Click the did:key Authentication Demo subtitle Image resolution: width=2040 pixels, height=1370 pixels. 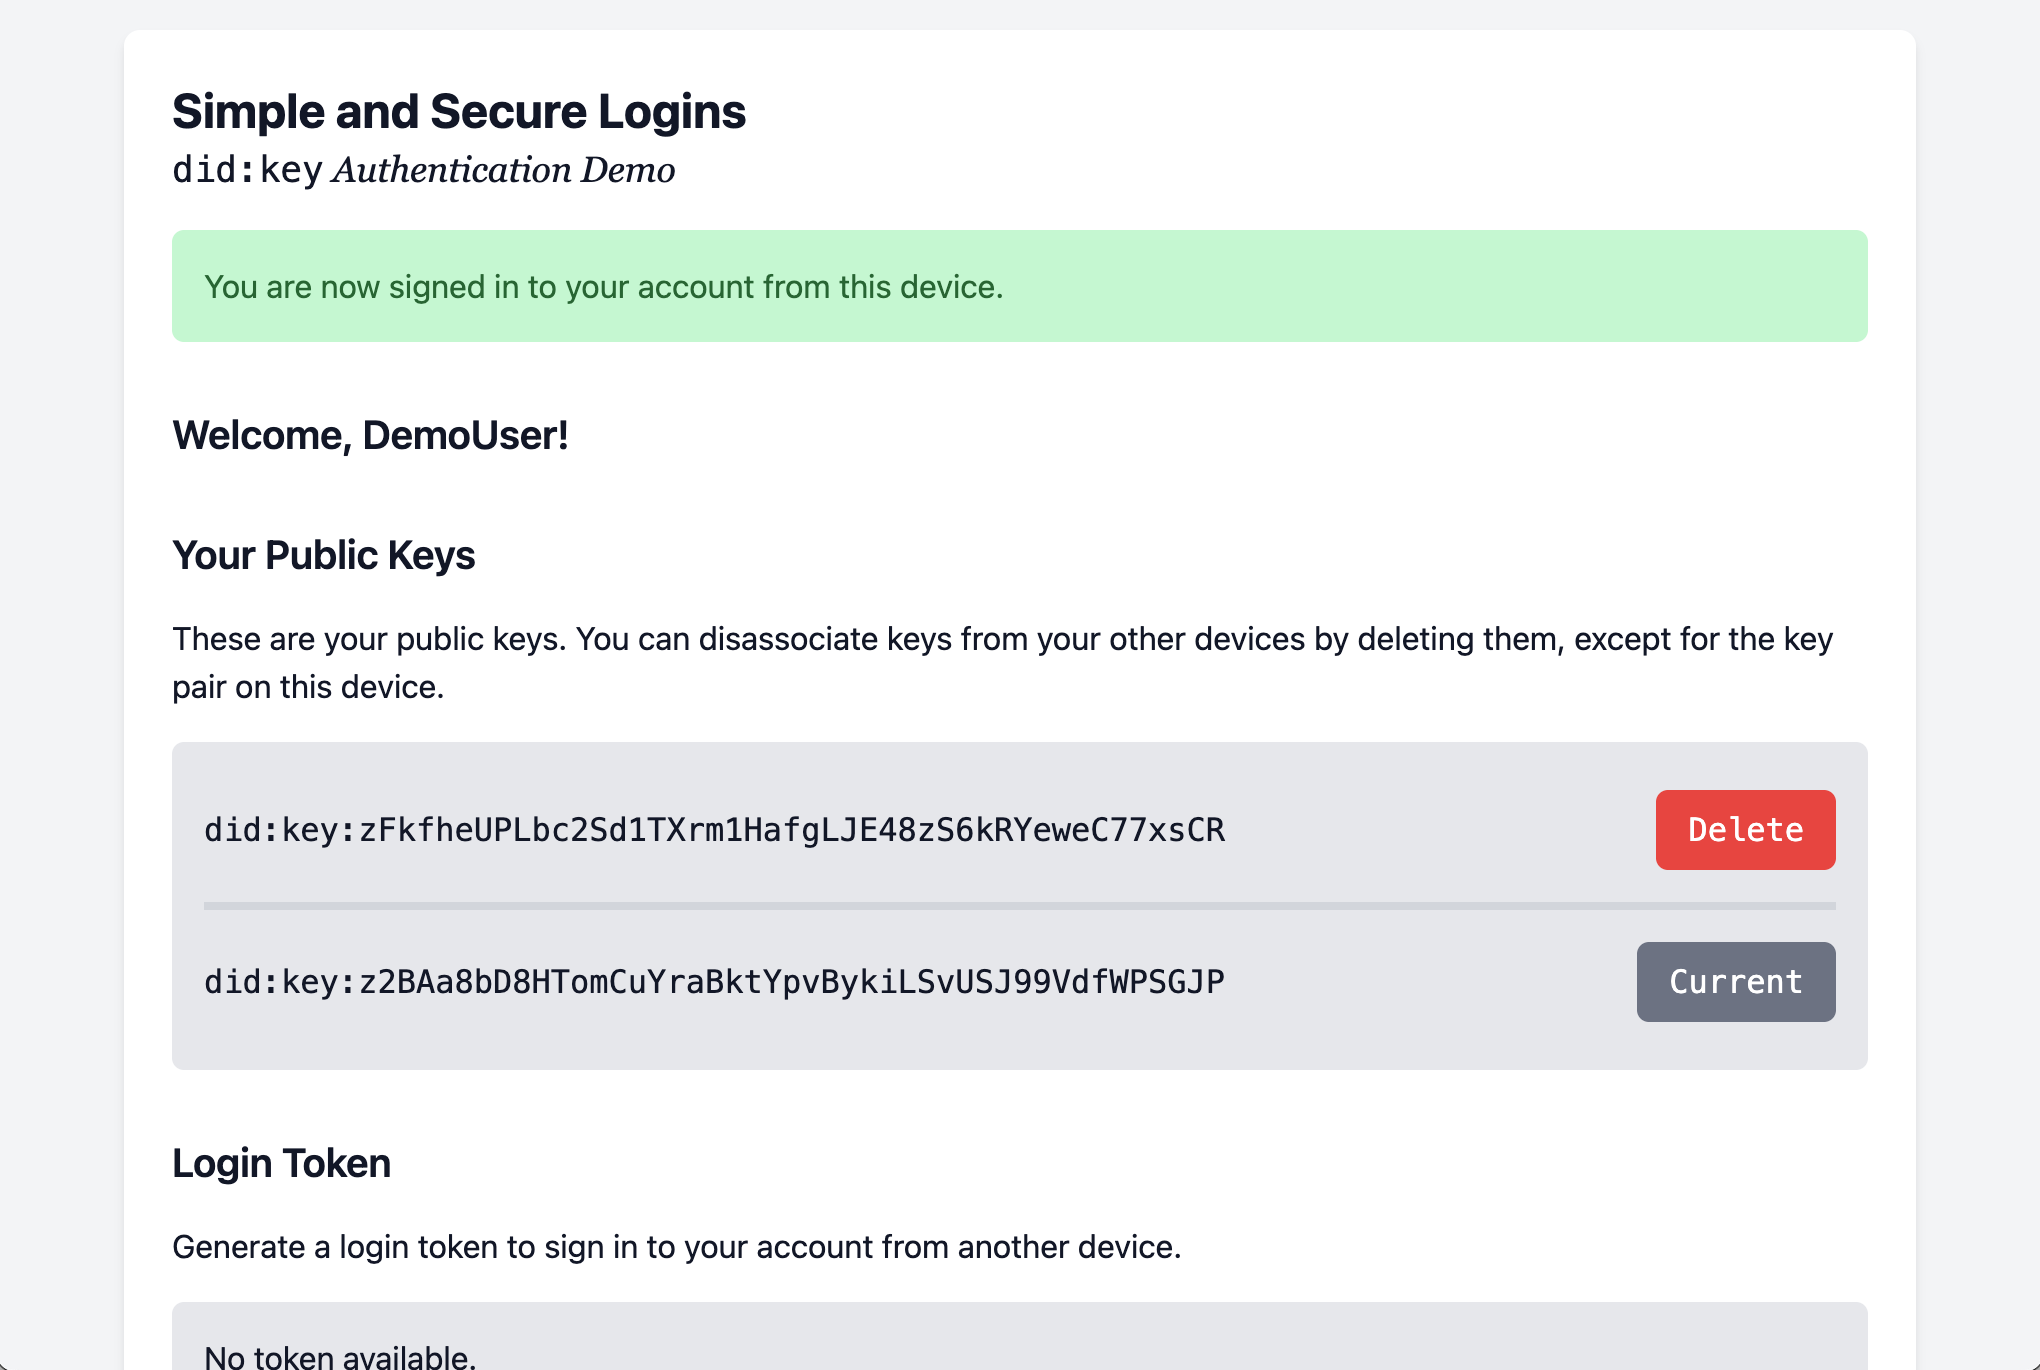click(x=424, y=170)
